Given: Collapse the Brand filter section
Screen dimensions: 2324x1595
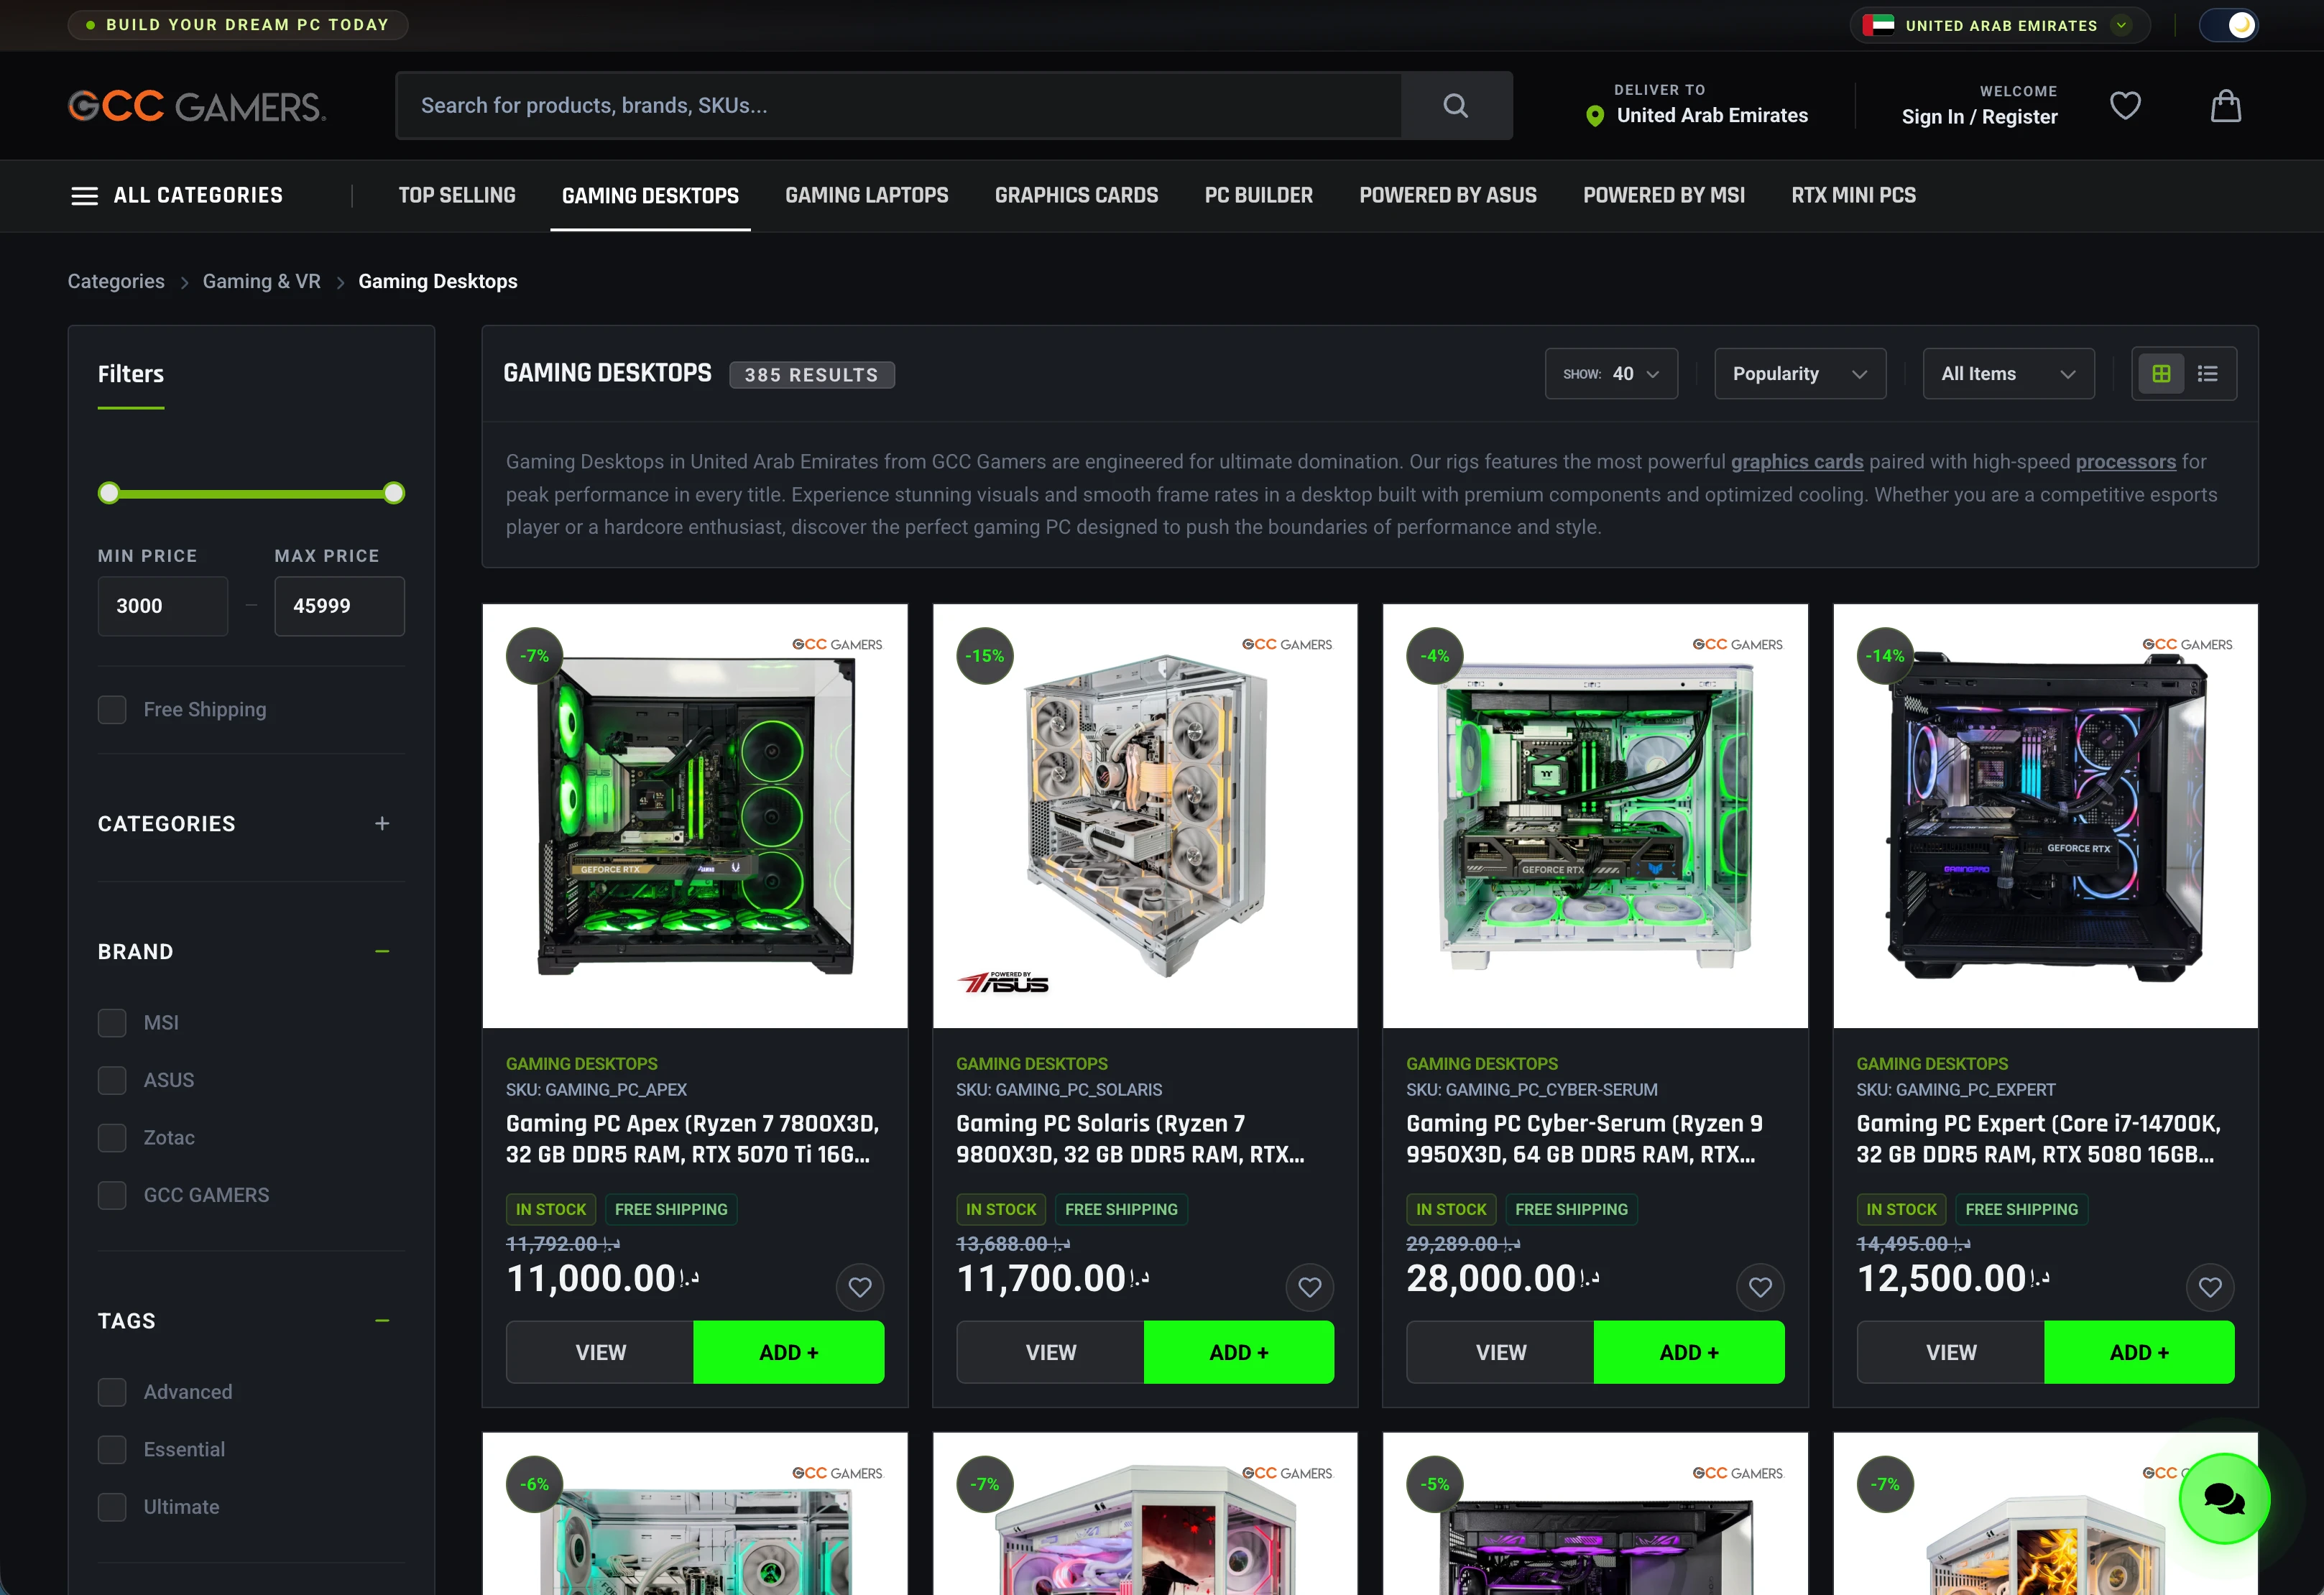Looking at the screenshot, I should pos(382,952).
